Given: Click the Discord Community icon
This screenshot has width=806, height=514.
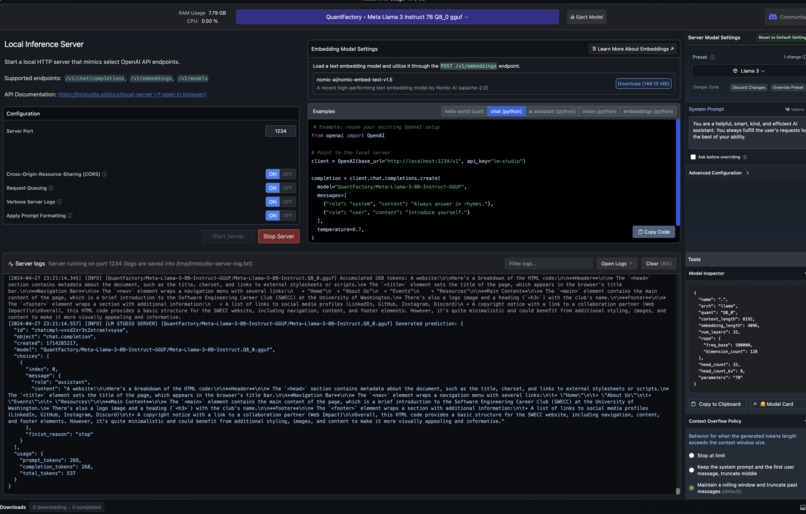Looking at the screenshot, I should 773,17.
